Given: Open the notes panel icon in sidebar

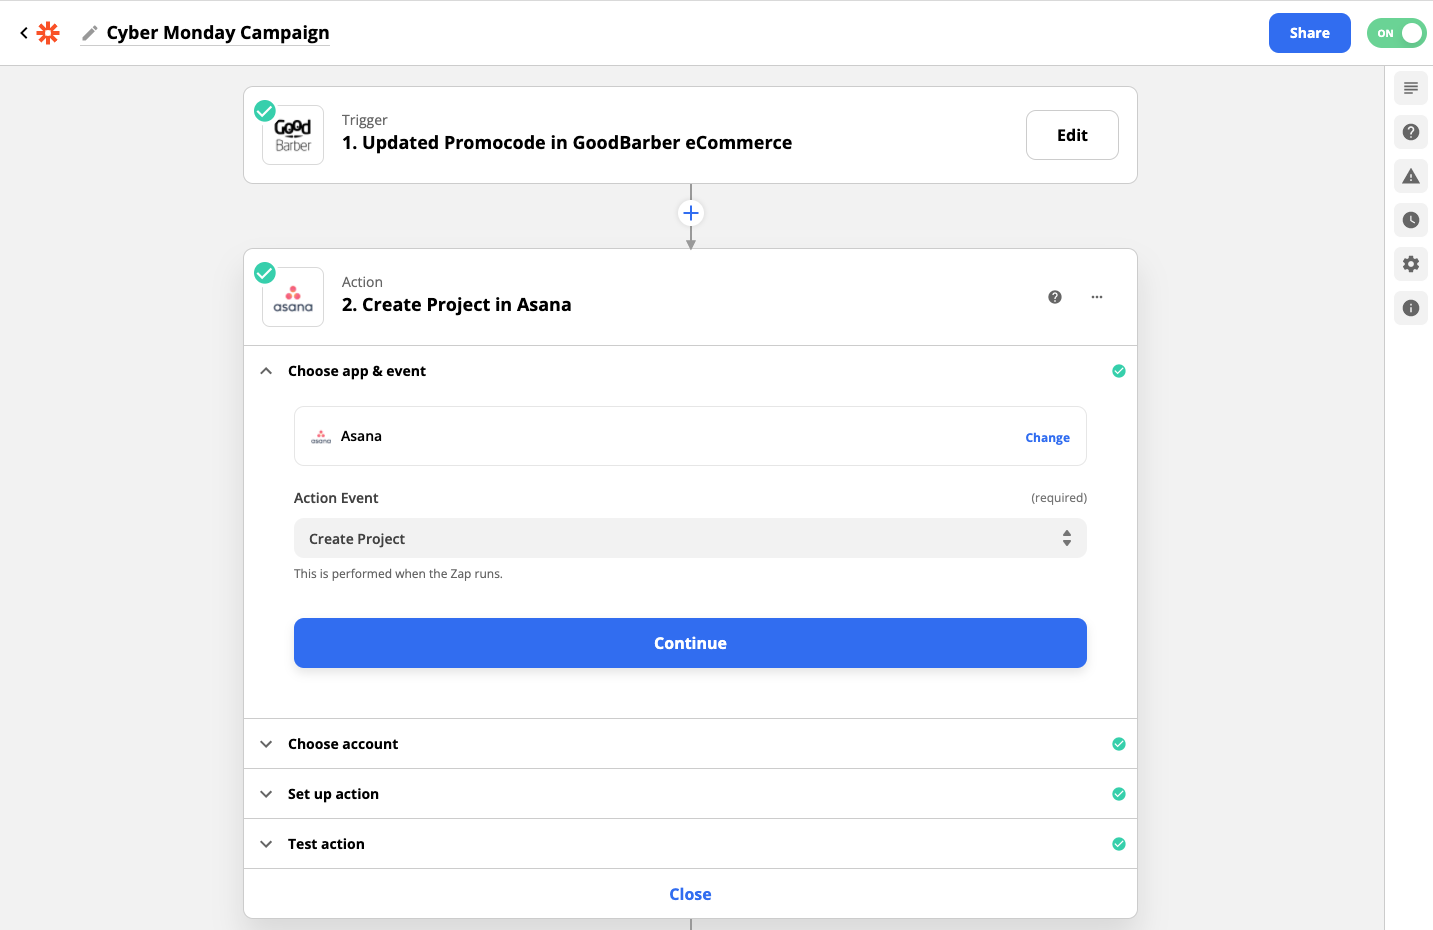Looking at the screenshot, I should pyautogui.click(x=1410, y=88).
